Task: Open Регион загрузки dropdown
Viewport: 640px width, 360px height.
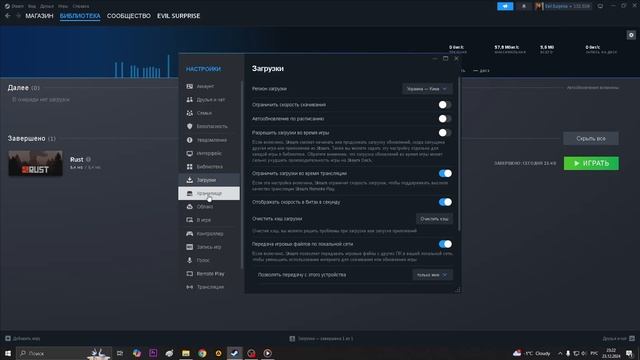Action: 427,89
